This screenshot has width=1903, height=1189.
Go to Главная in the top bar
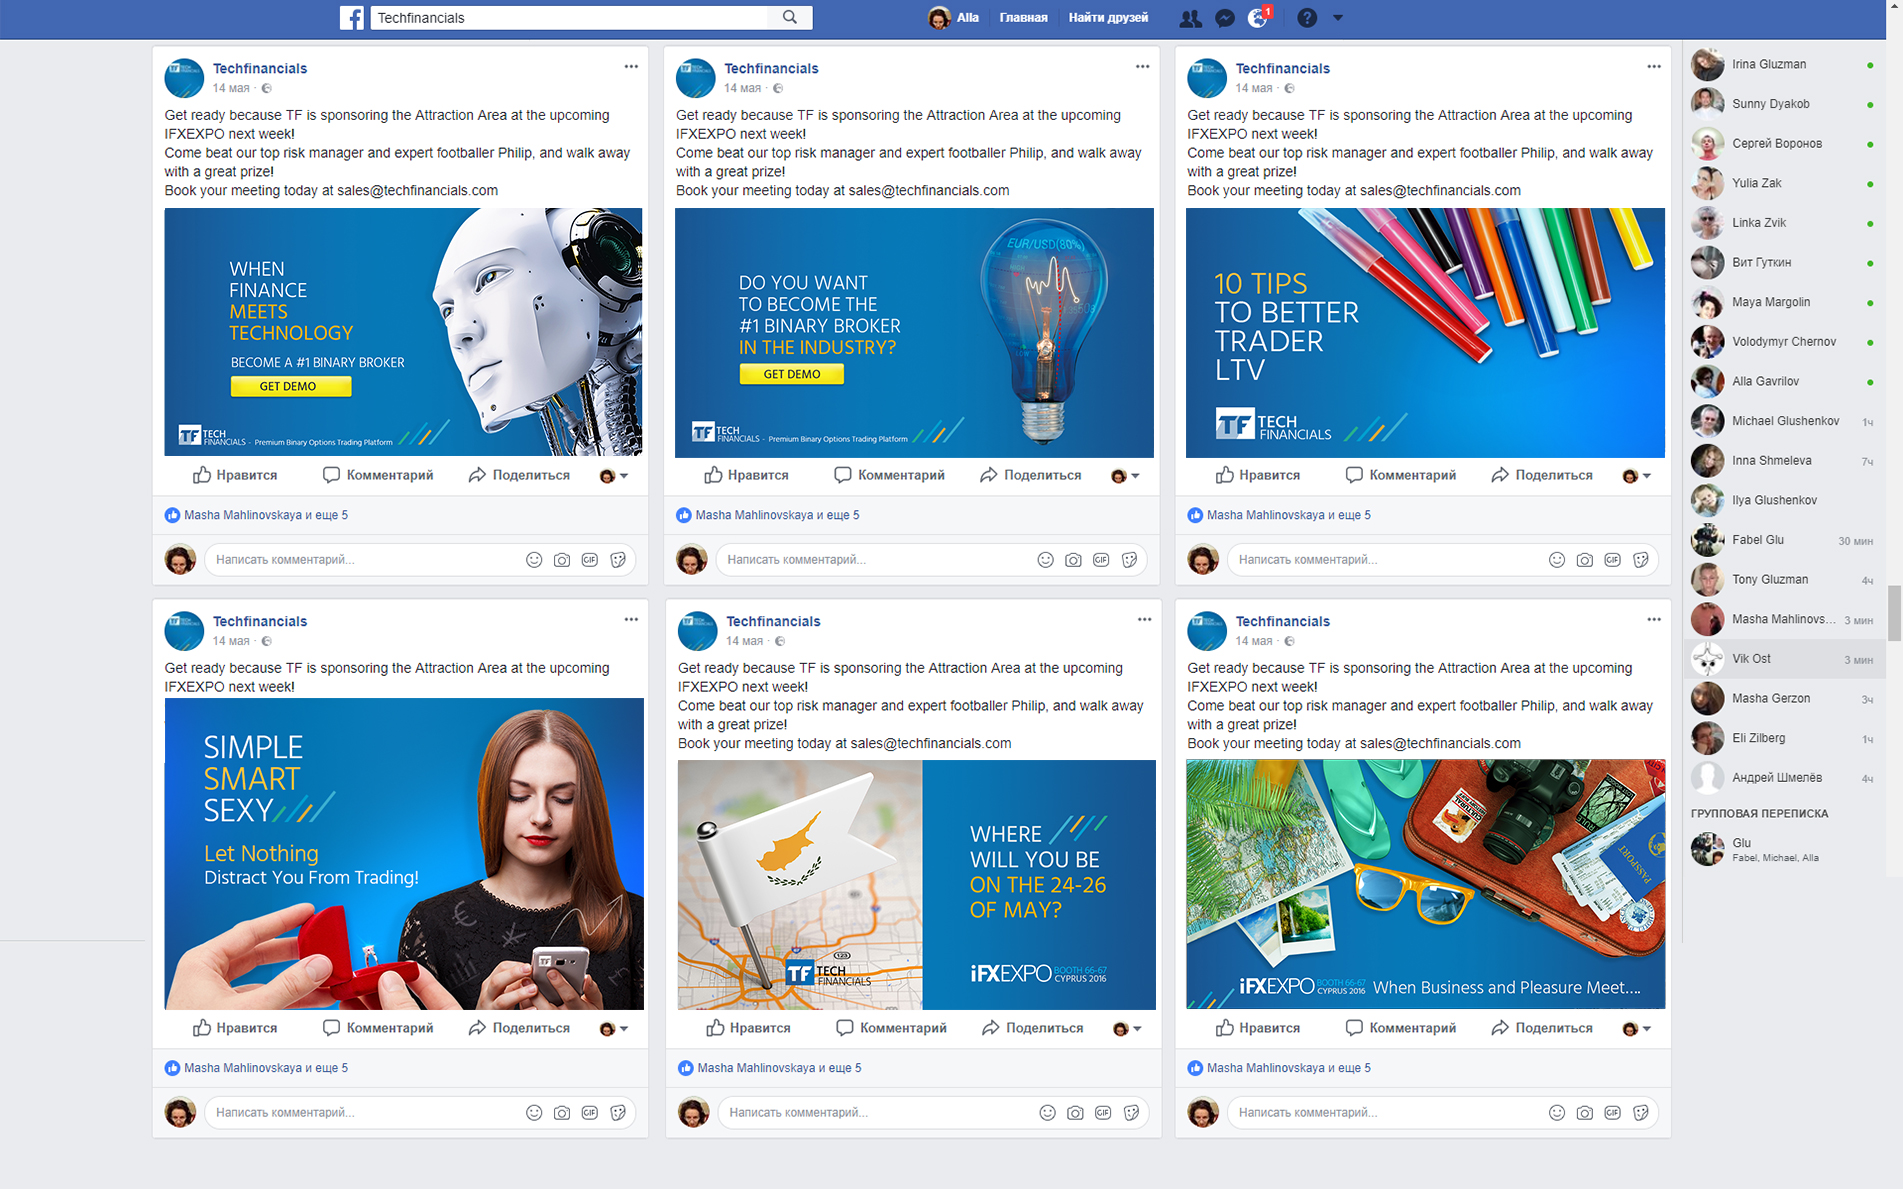click(1023, 17)
